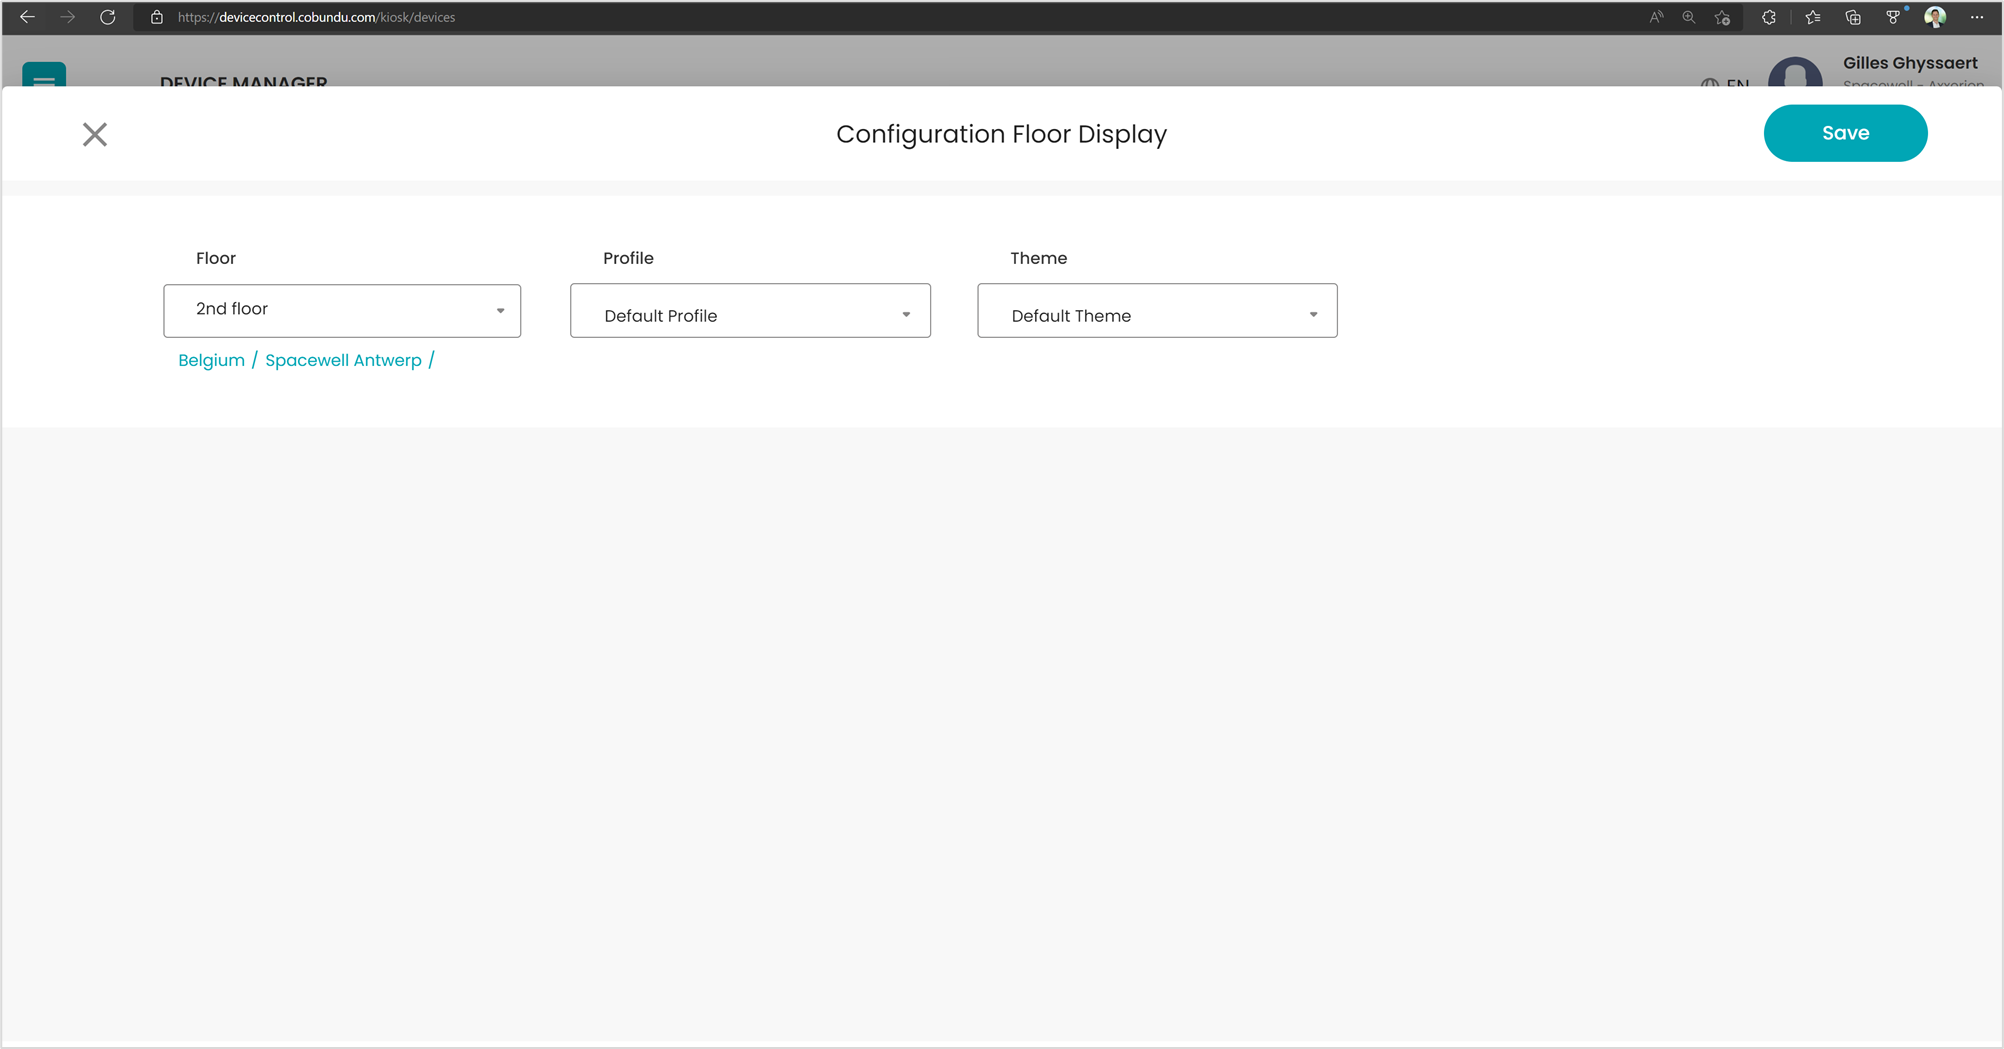The image size is (2004, 1049).
Task: Click the browser back arrow
Action: tap(27, 17)
